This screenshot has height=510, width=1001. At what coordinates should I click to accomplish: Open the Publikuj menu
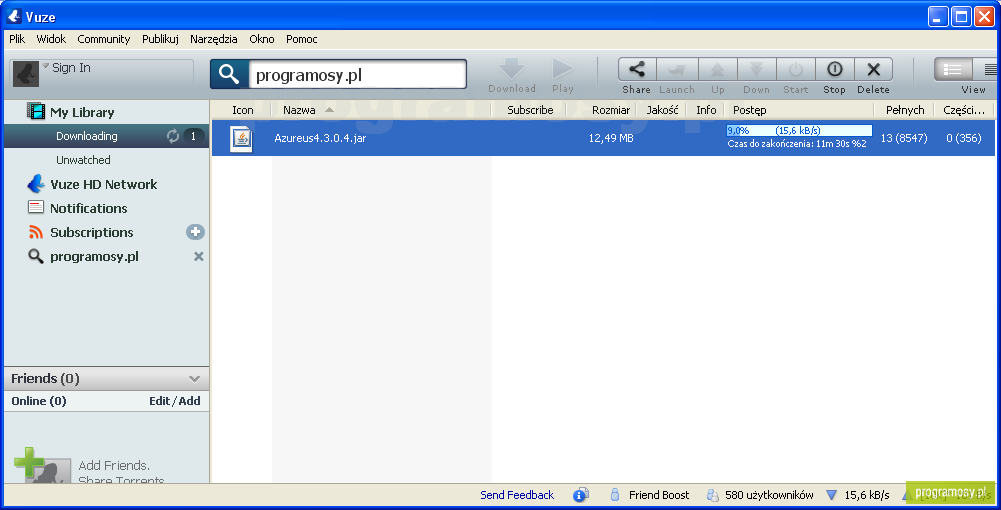[x=160, y=40]
